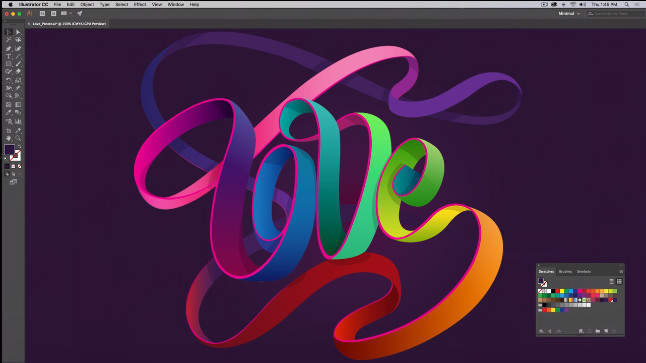This screenshot has height=363, width=646.
Task: Open the Object menu
Action: (x=87, y=5)
